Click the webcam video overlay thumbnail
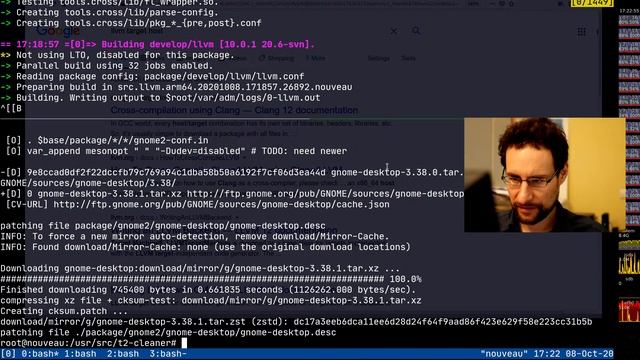 pos(544,175)
